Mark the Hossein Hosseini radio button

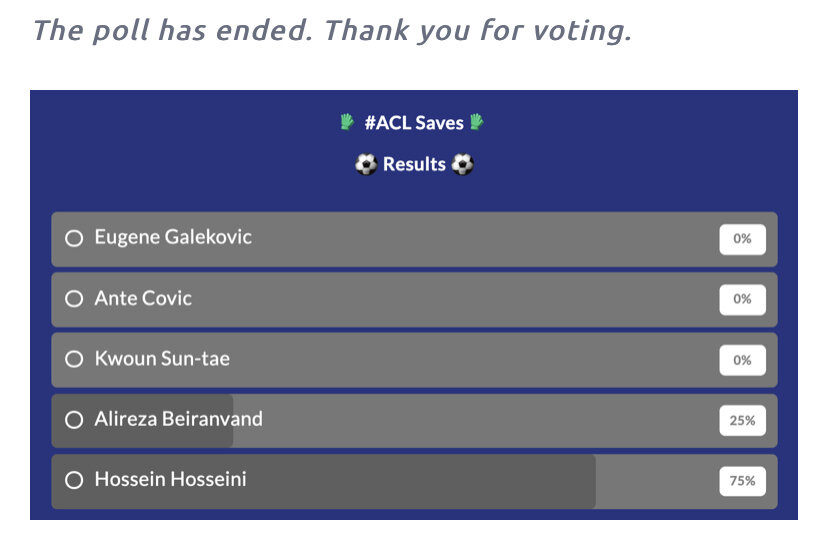(x=73, y=481)
